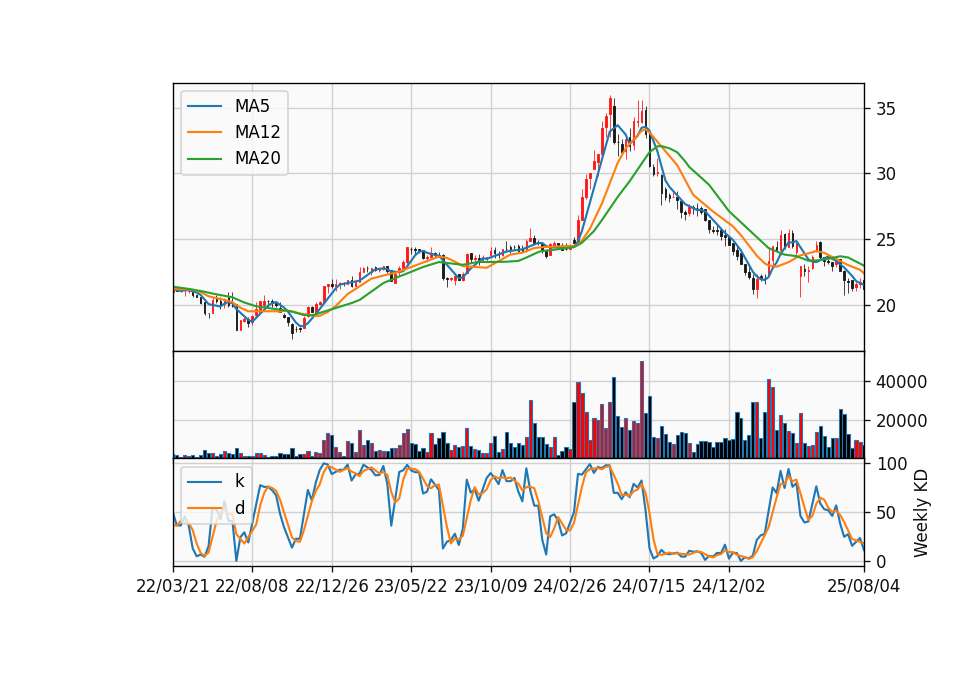Click the 'd' legend label in KD panel
The height and width of the screenshot is (690, 960).
click(x=240, y=508)
